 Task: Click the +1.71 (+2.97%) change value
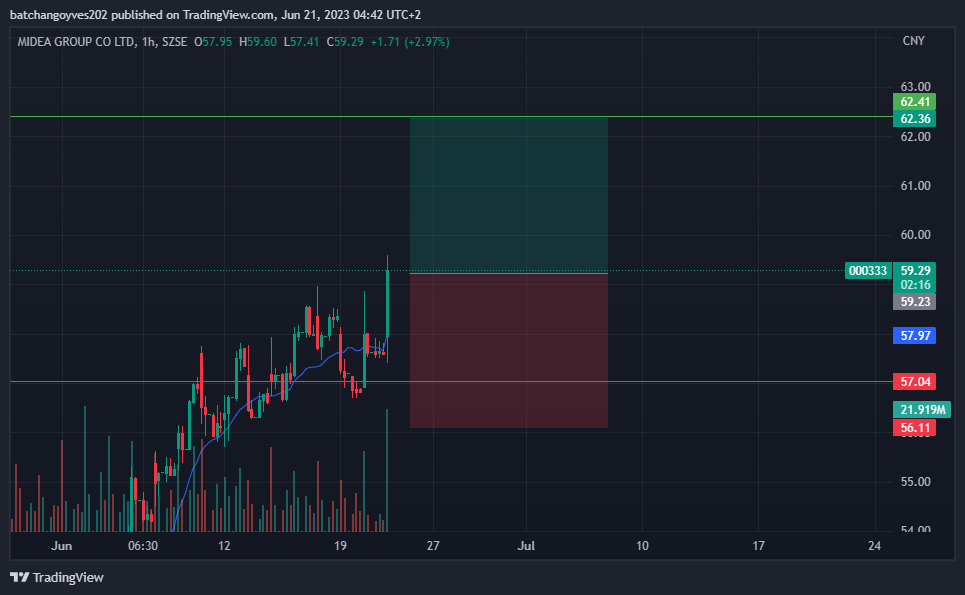[410, 42]
